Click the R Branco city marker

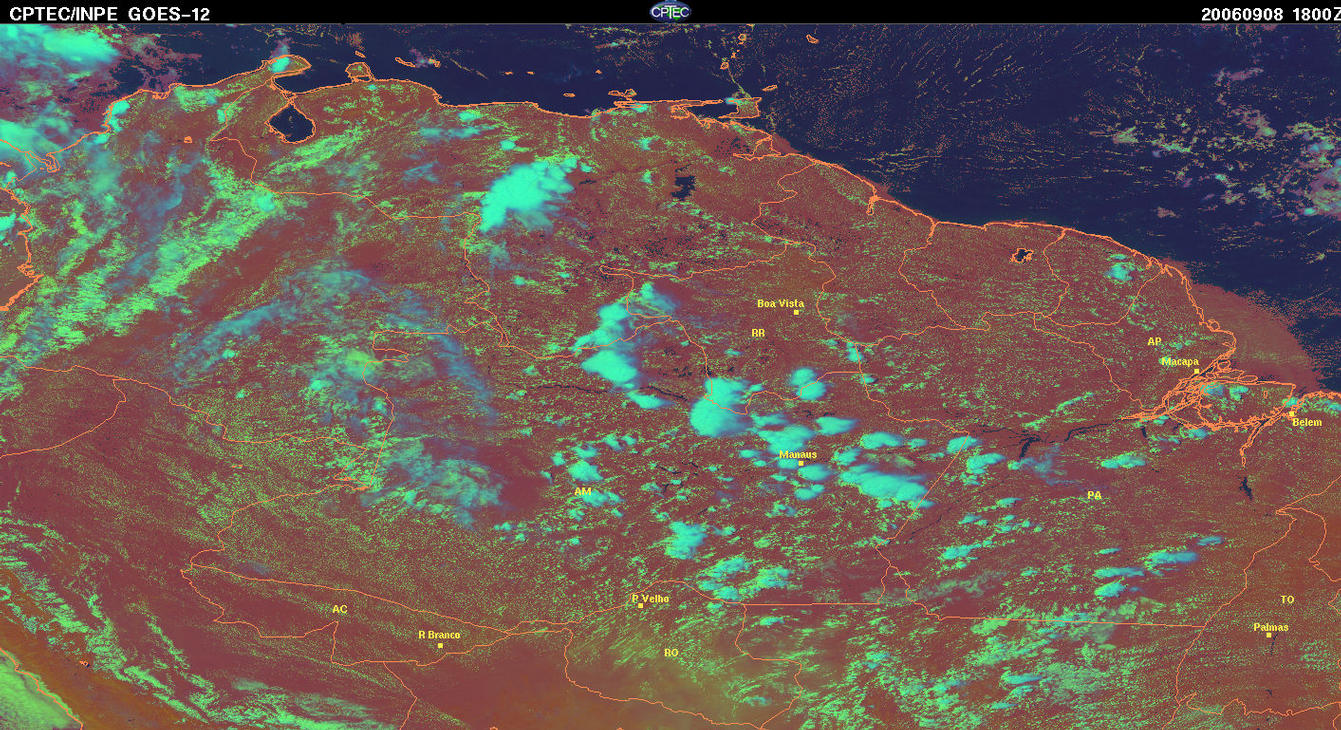click(440, 645)
